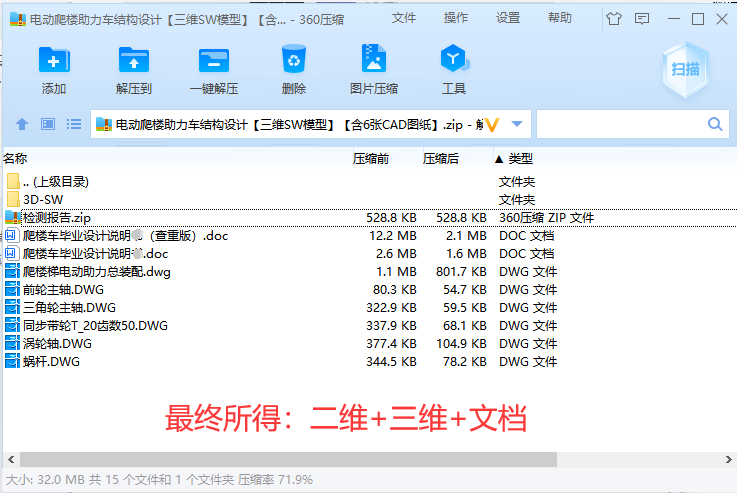Open the 操作 menu
Image resolution: width=737 pixels, height=493 pixels.
click(x=456, y=18)
